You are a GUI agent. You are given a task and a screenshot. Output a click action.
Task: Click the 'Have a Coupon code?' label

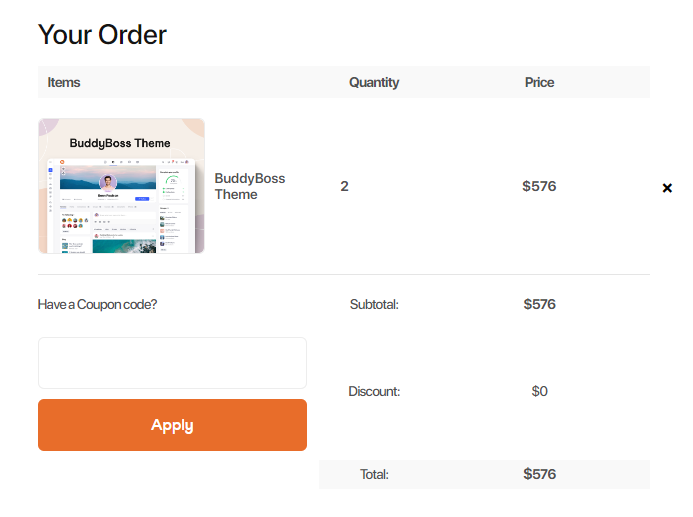point(97,304)
